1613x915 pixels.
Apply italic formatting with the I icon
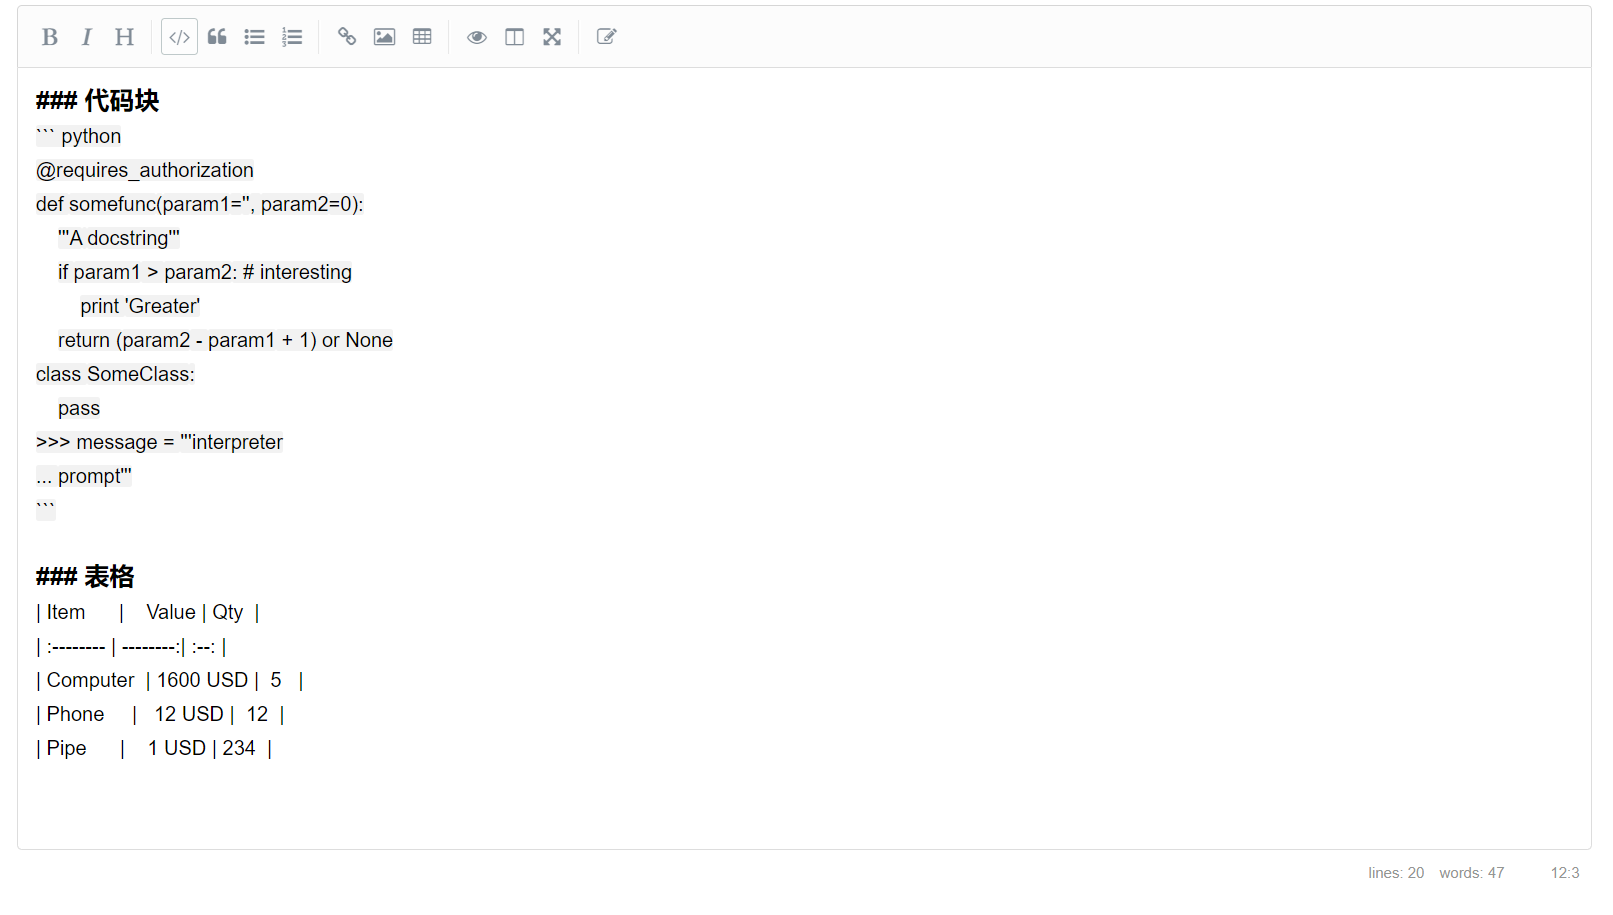pos(87,37)
